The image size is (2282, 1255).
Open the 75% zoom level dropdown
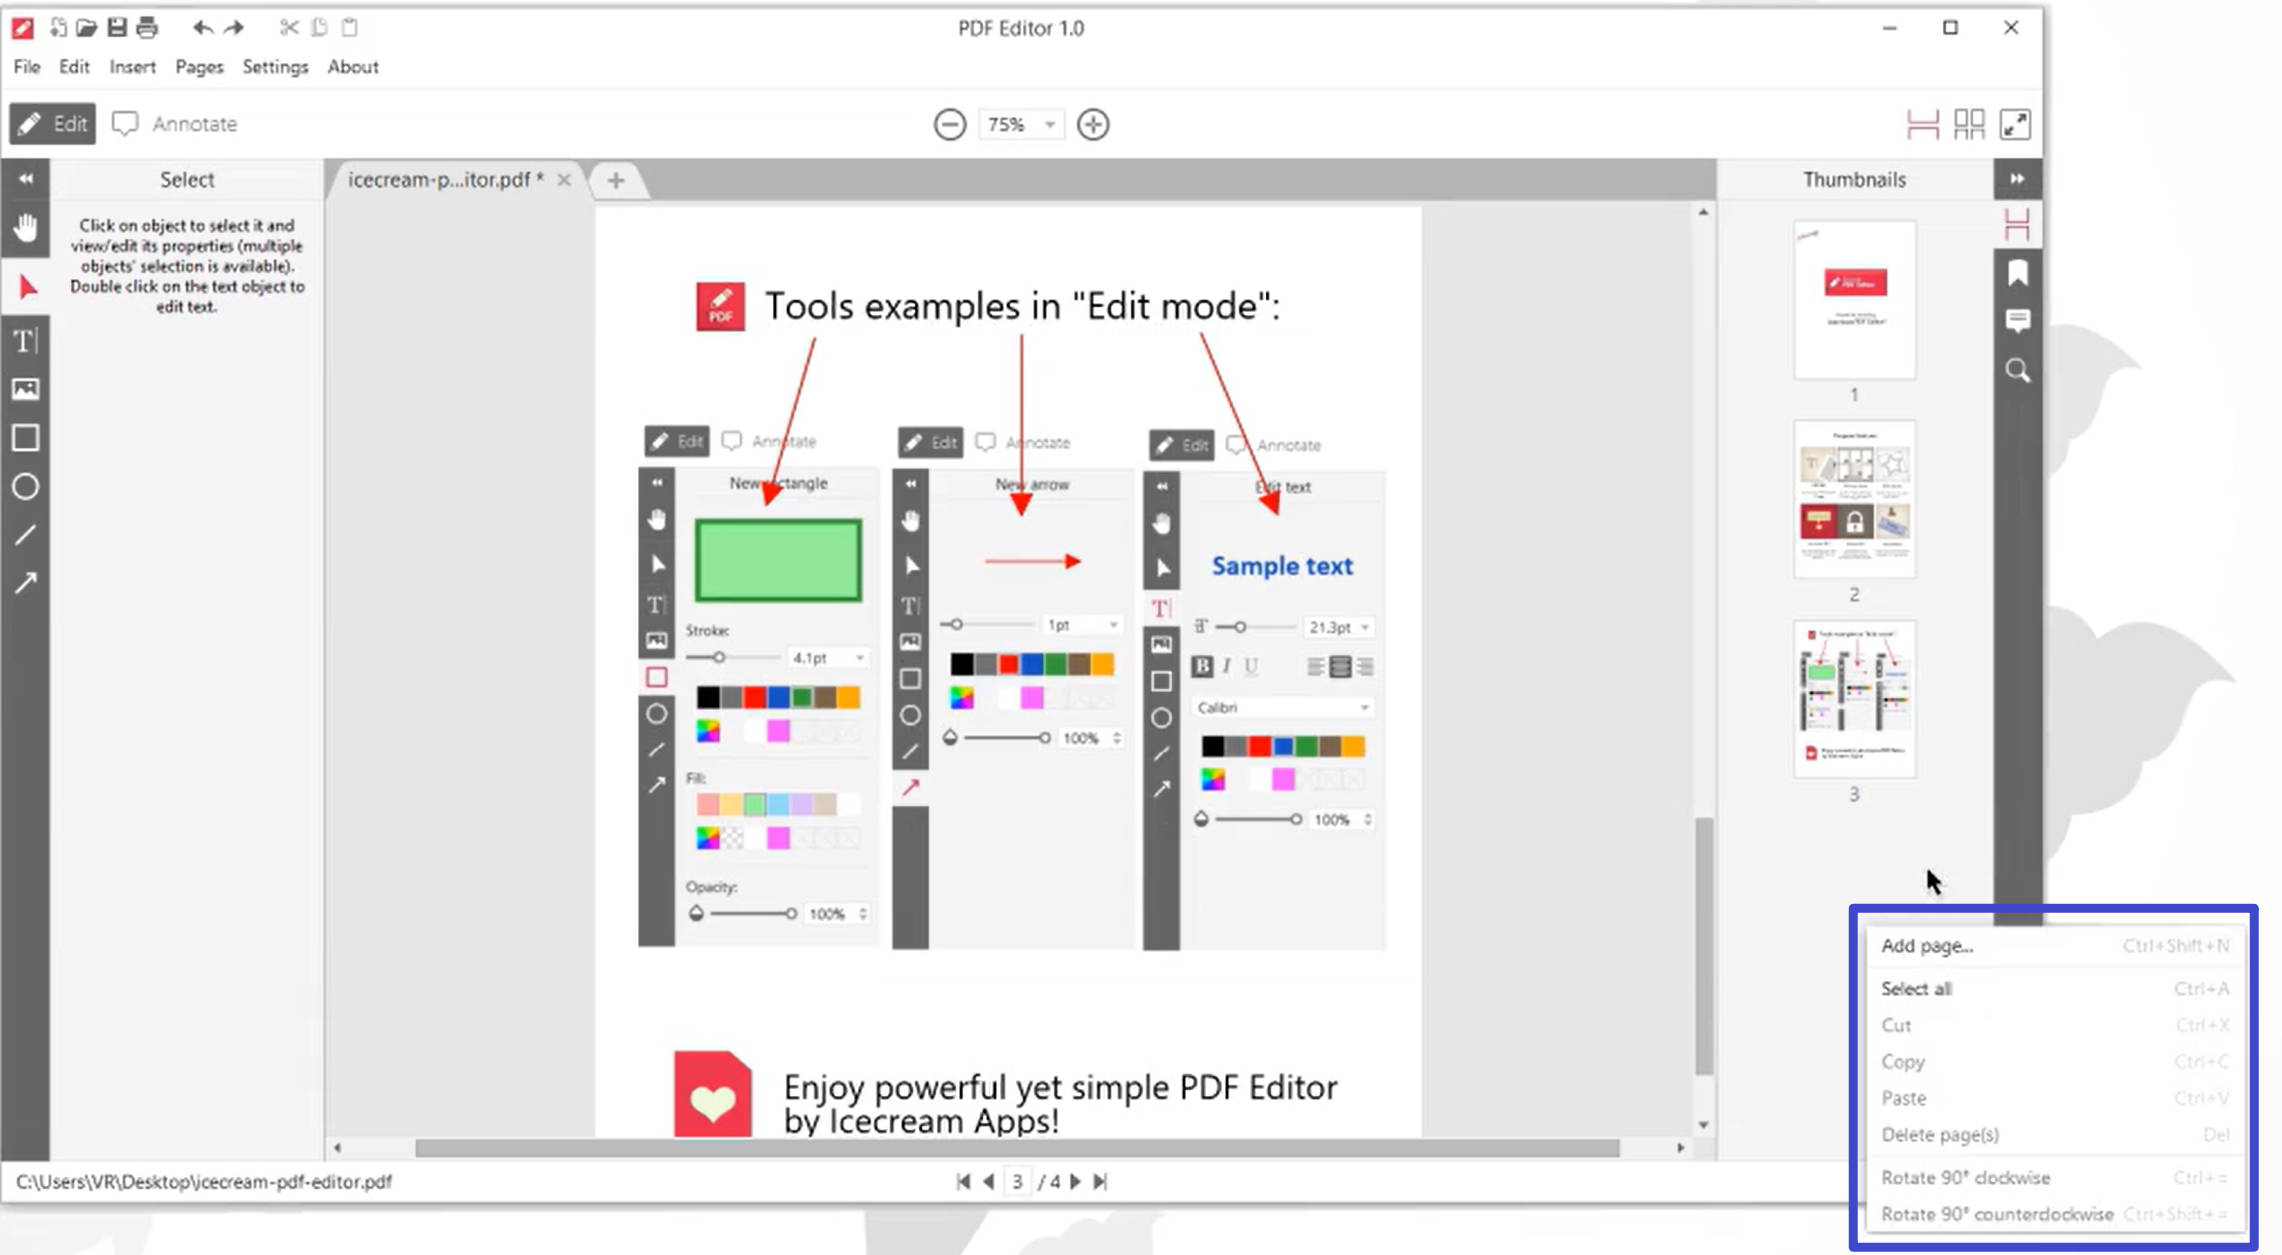(1020, 124)
